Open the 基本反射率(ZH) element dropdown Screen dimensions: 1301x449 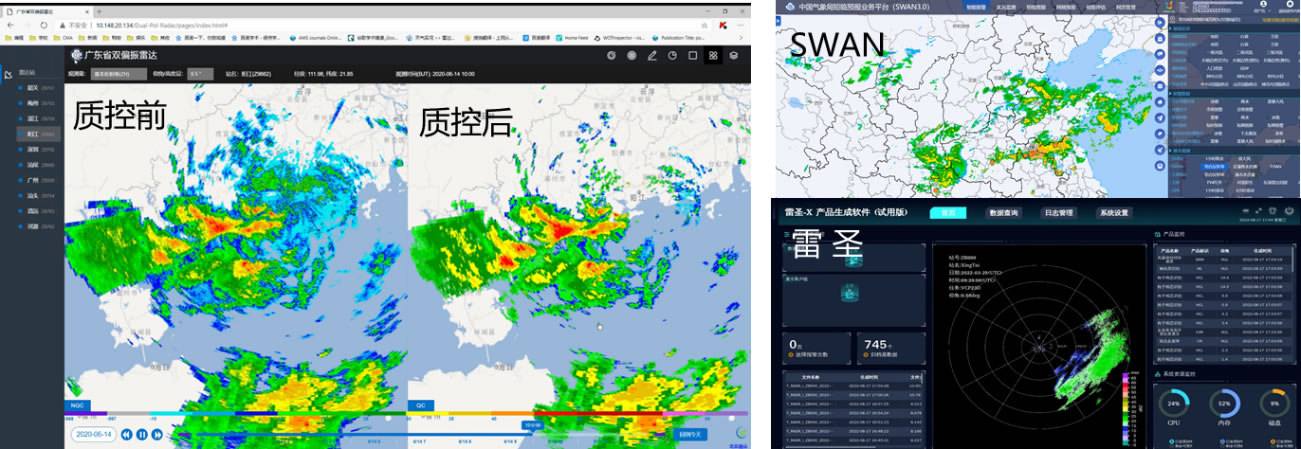coord(118,74)
